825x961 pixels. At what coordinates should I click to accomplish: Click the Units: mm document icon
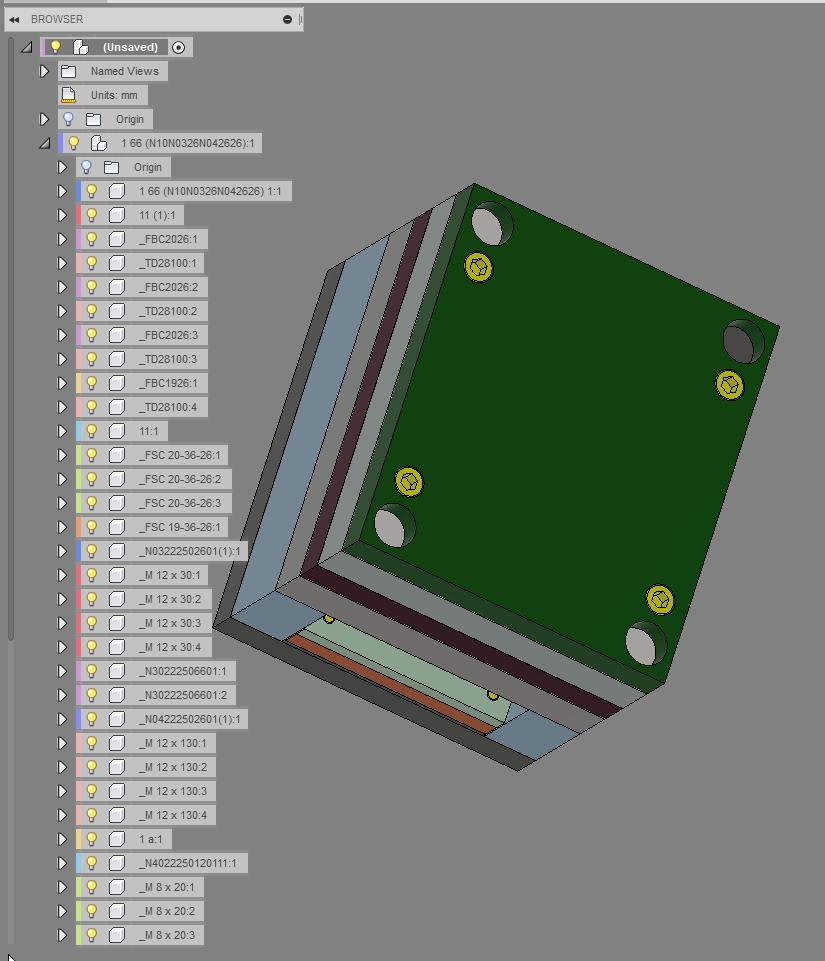click(69, 96)
